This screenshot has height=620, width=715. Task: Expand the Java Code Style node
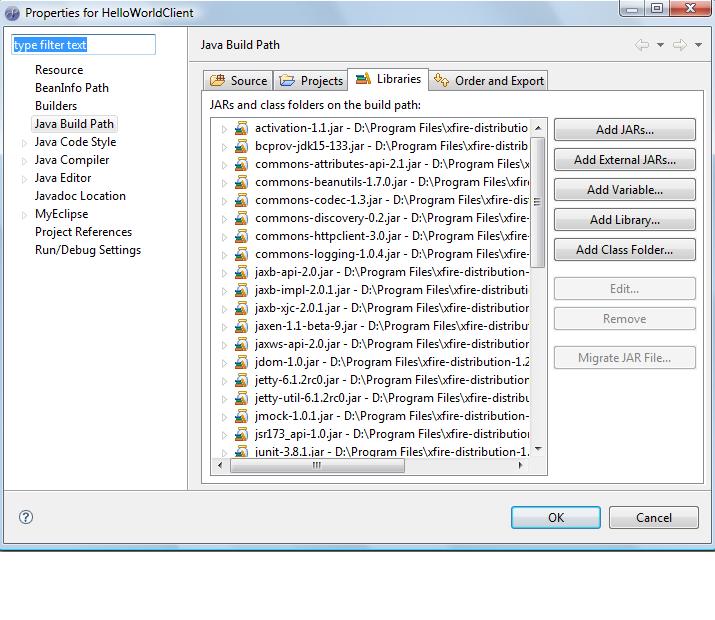[x=25, y=143]
